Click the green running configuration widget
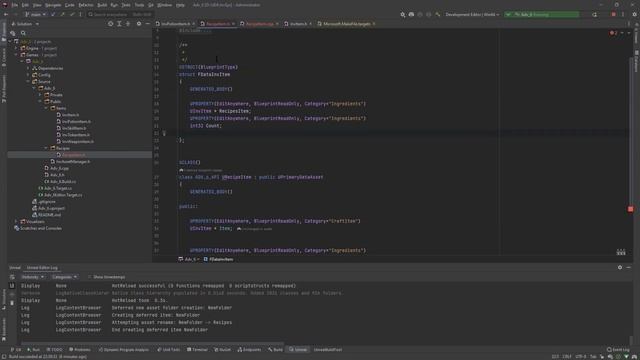Screen dimensions: 640x360 (542, 14)
